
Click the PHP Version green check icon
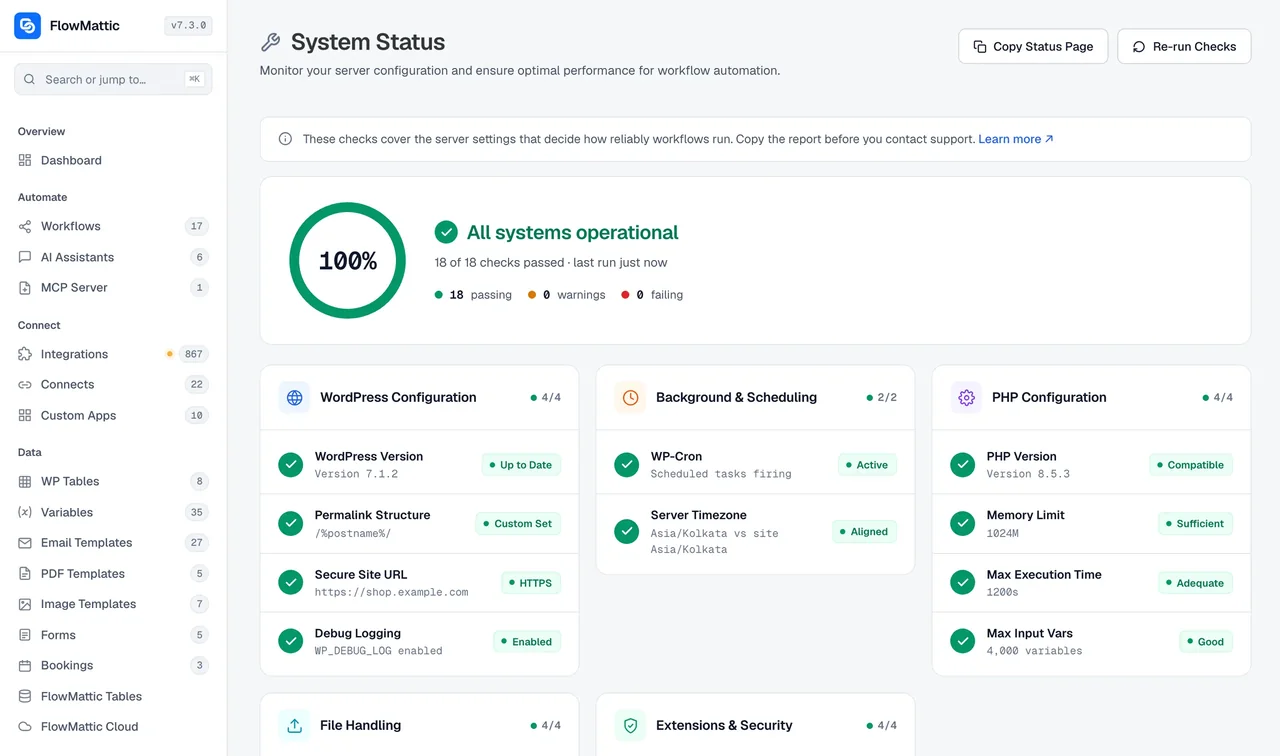coord(963,464)
